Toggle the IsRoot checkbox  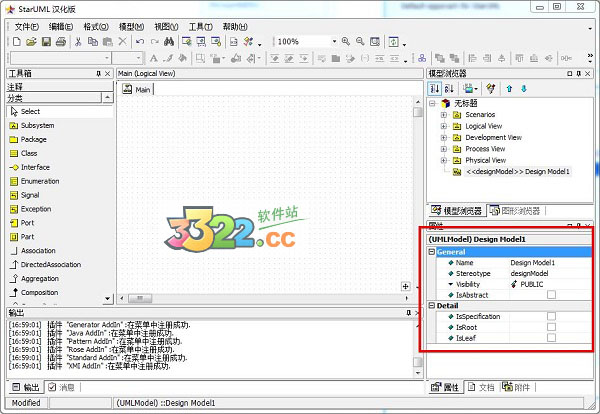point(551,327)
